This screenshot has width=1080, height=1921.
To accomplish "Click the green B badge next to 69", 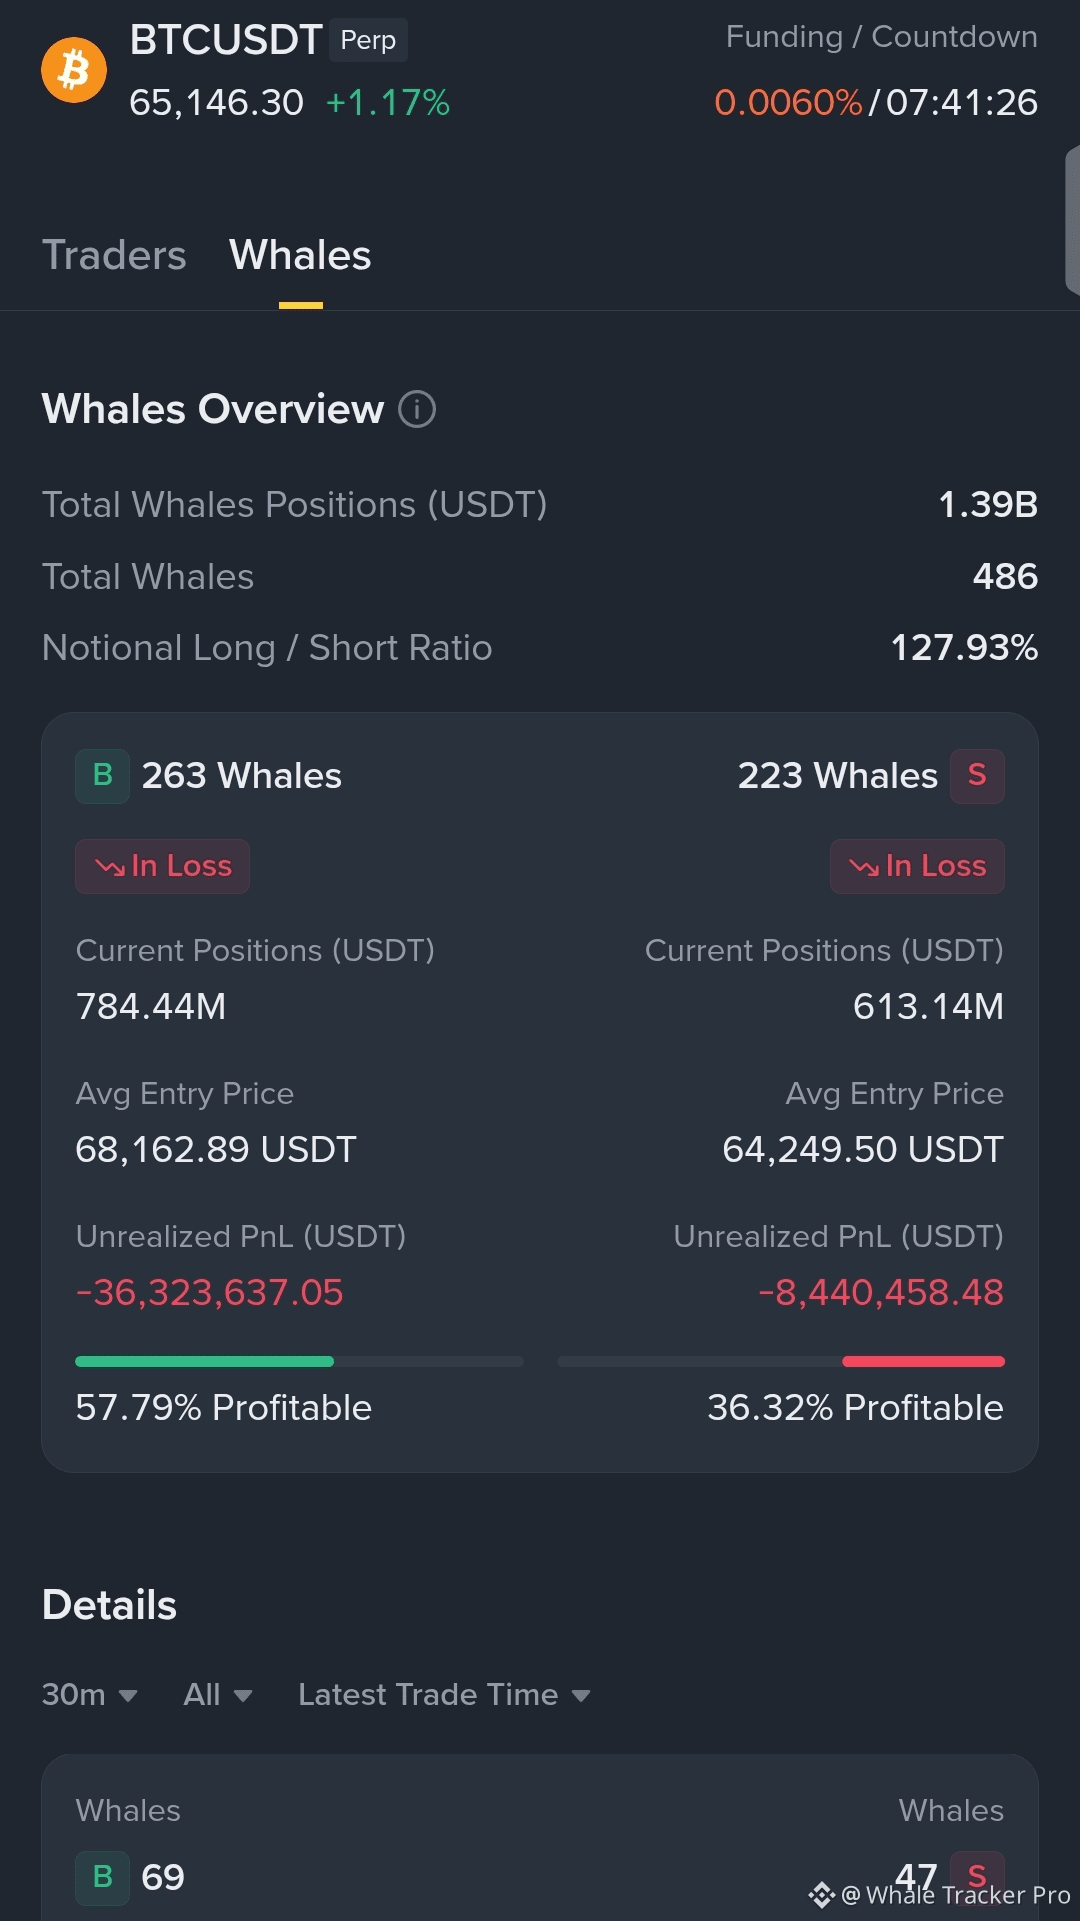I will pyautogui.click(x=102, y=1877).
